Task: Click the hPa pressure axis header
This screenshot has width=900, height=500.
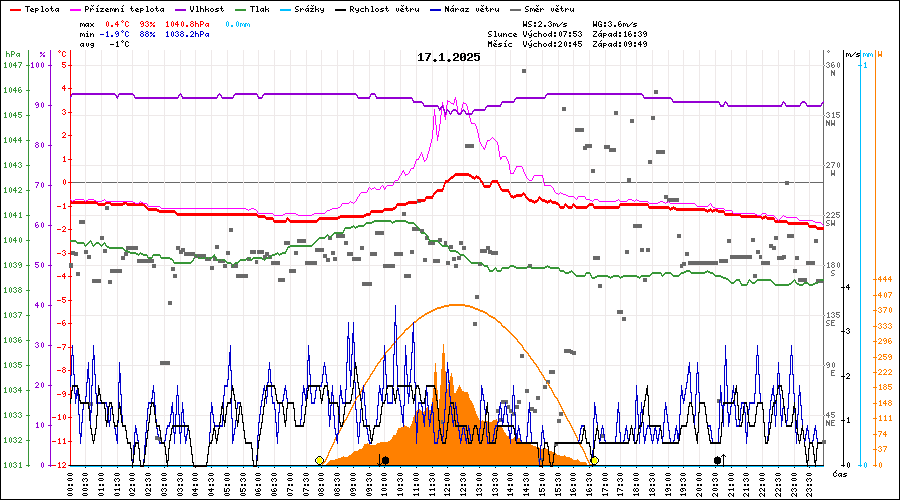Action: click(x=12, y=54)
